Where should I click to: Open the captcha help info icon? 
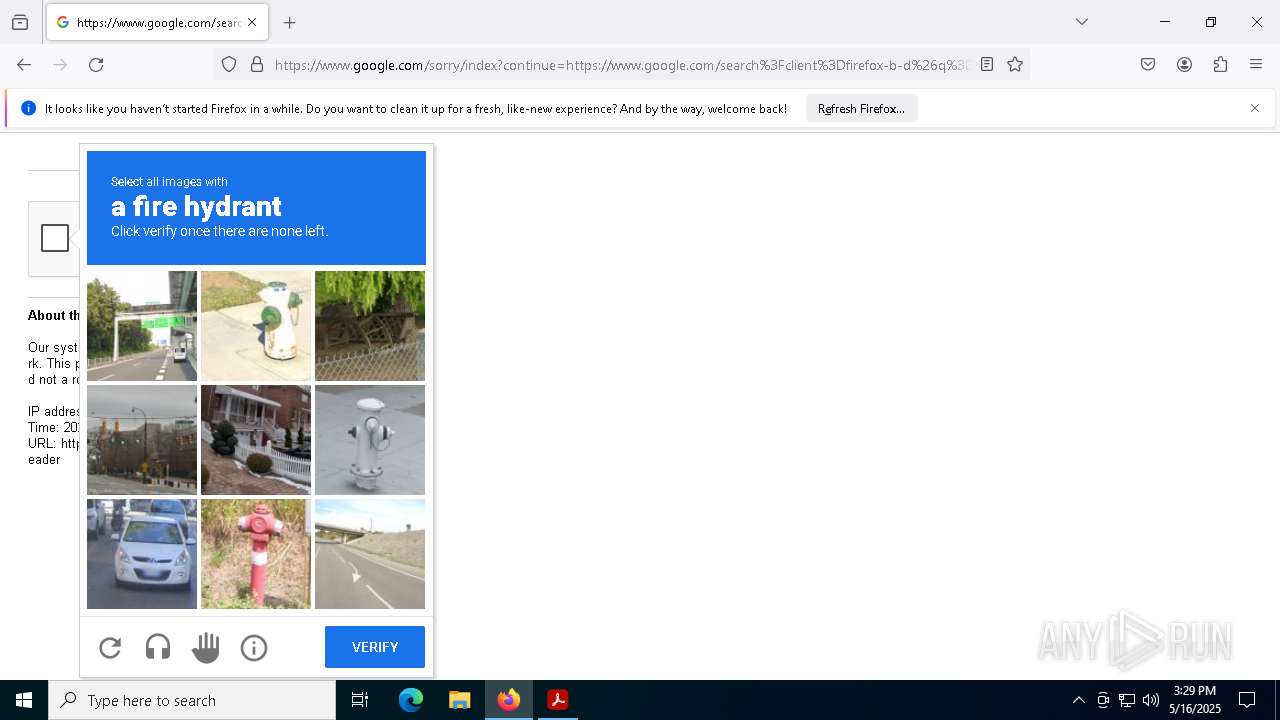coord(254,648)
